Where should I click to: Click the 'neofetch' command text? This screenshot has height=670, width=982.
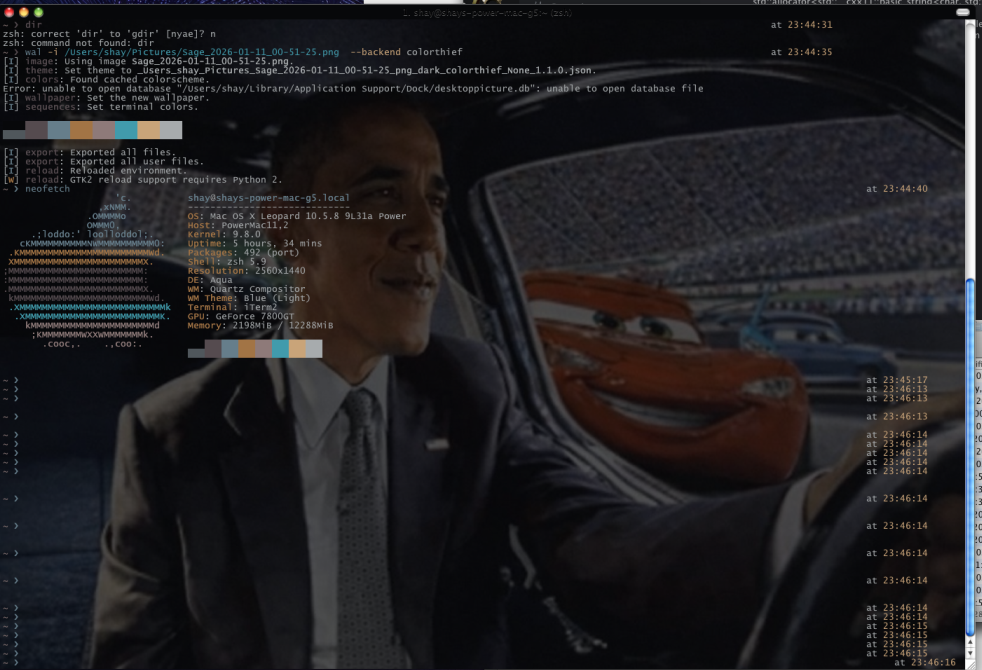tap(48, 188)
